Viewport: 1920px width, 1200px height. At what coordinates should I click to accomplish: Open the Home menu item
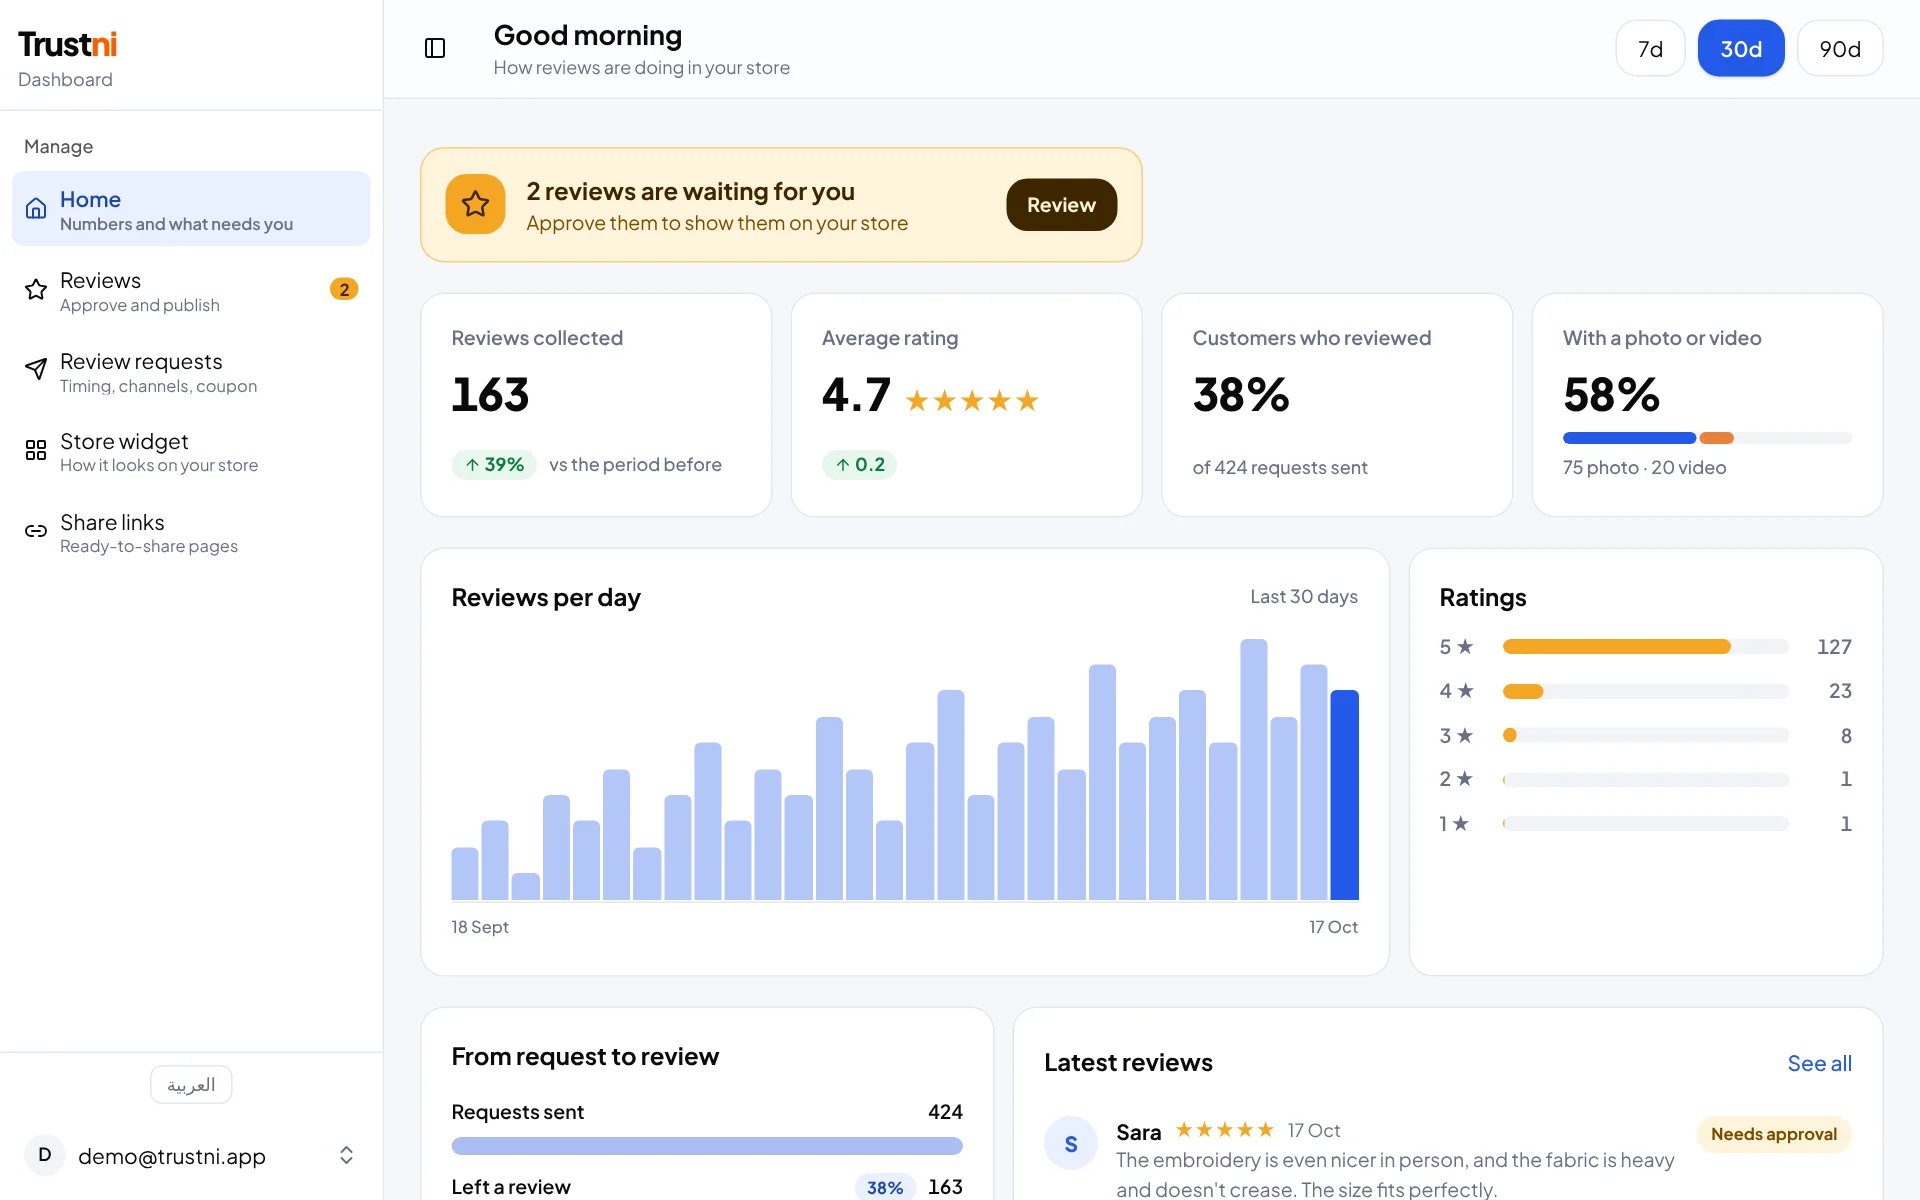(x=191, y=208)
